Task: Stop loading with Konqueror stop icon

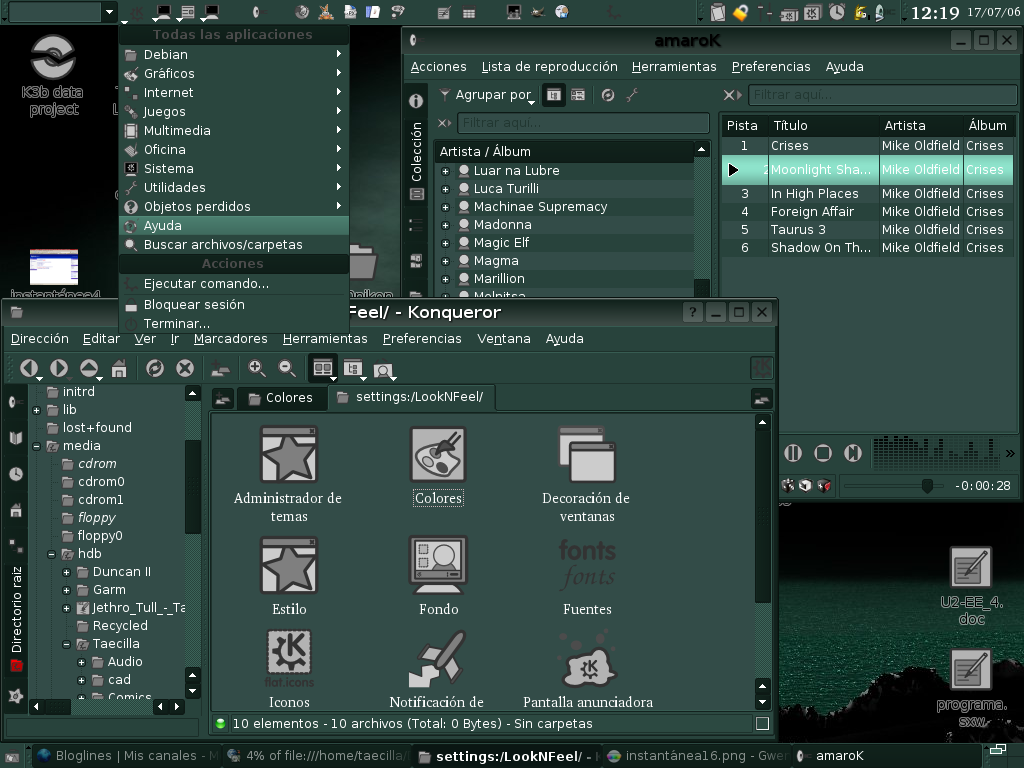Action: click(x=185, y=368)
